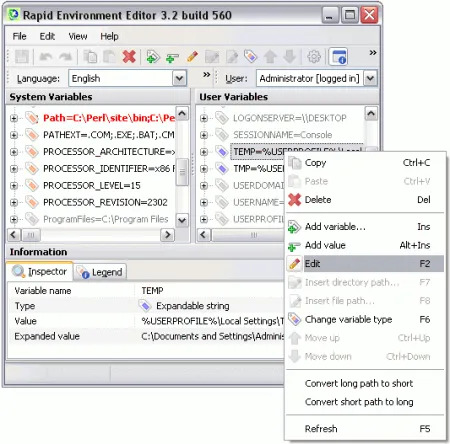The image size is (450, 444).
Task: Open the View menu
Action: [x=78, y=36]
